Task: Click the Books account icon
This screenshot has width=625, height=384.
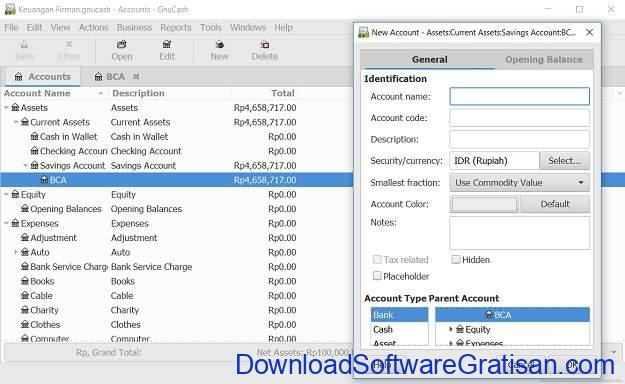Action: (25, 281)
